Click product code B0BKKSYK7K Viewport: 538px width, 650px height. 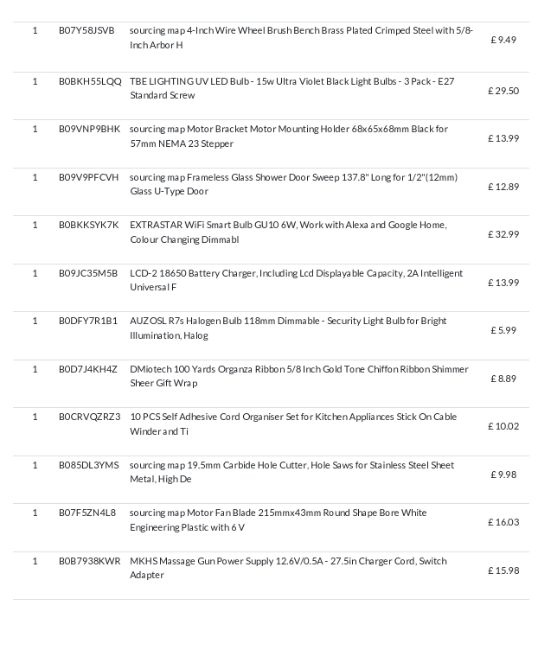[x=88, y=225]
